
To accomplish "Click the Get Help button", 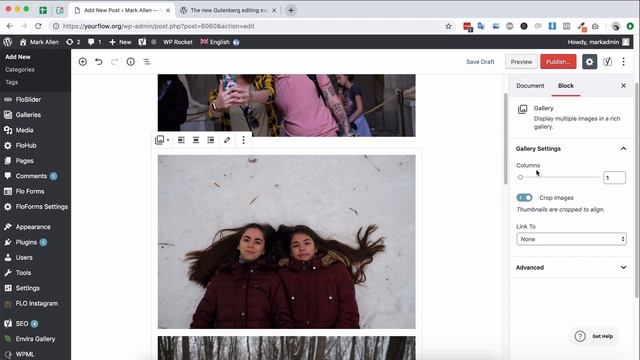I will pos(594,336).
